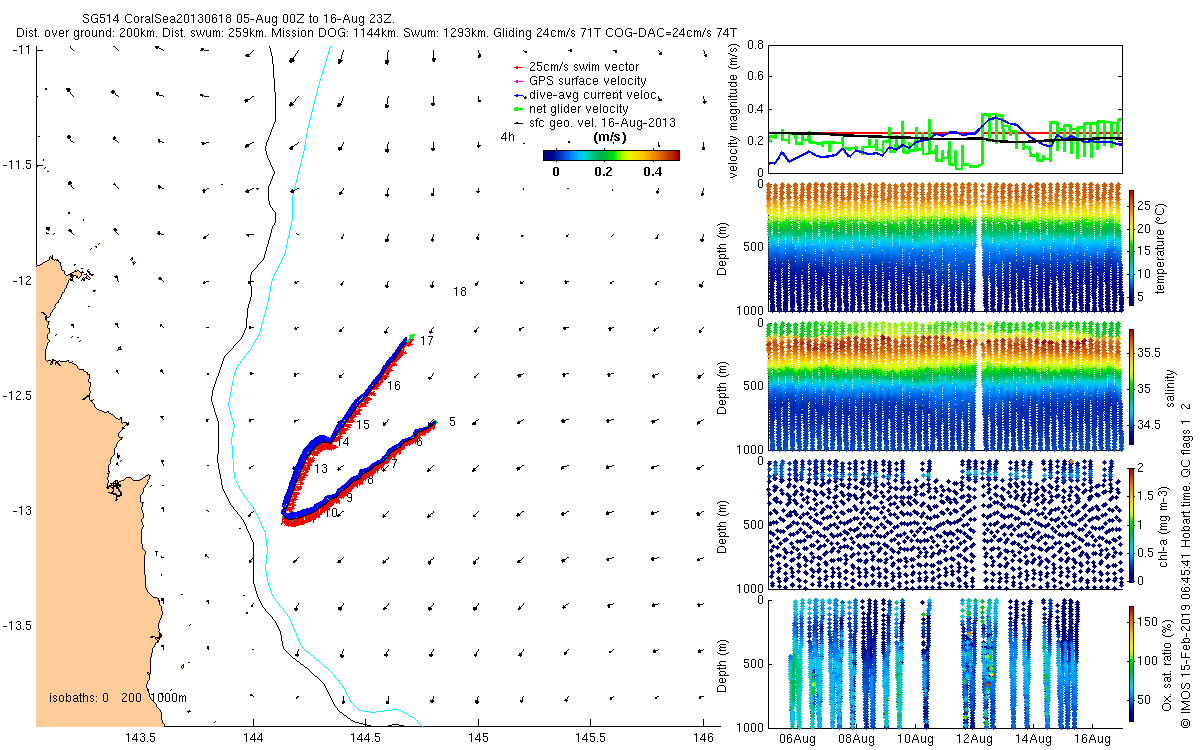Click the 06Aug tick label on the time axis
This screenshot has width=1200, height=750.
pyautogui.click(x=797, y=739)
